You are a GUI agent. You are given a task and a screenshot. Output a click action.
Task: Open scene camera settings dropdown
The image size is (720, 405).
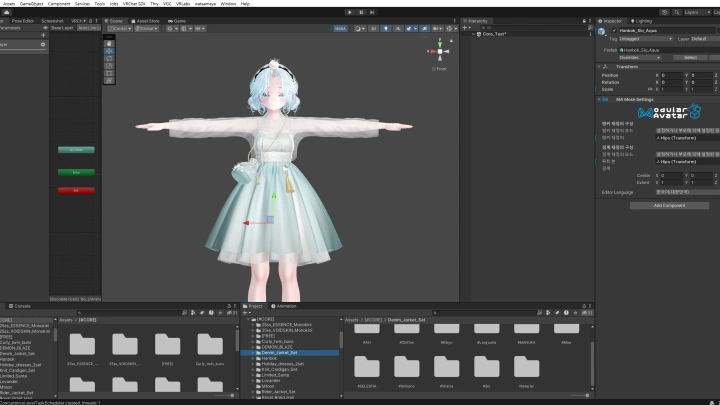437,28
